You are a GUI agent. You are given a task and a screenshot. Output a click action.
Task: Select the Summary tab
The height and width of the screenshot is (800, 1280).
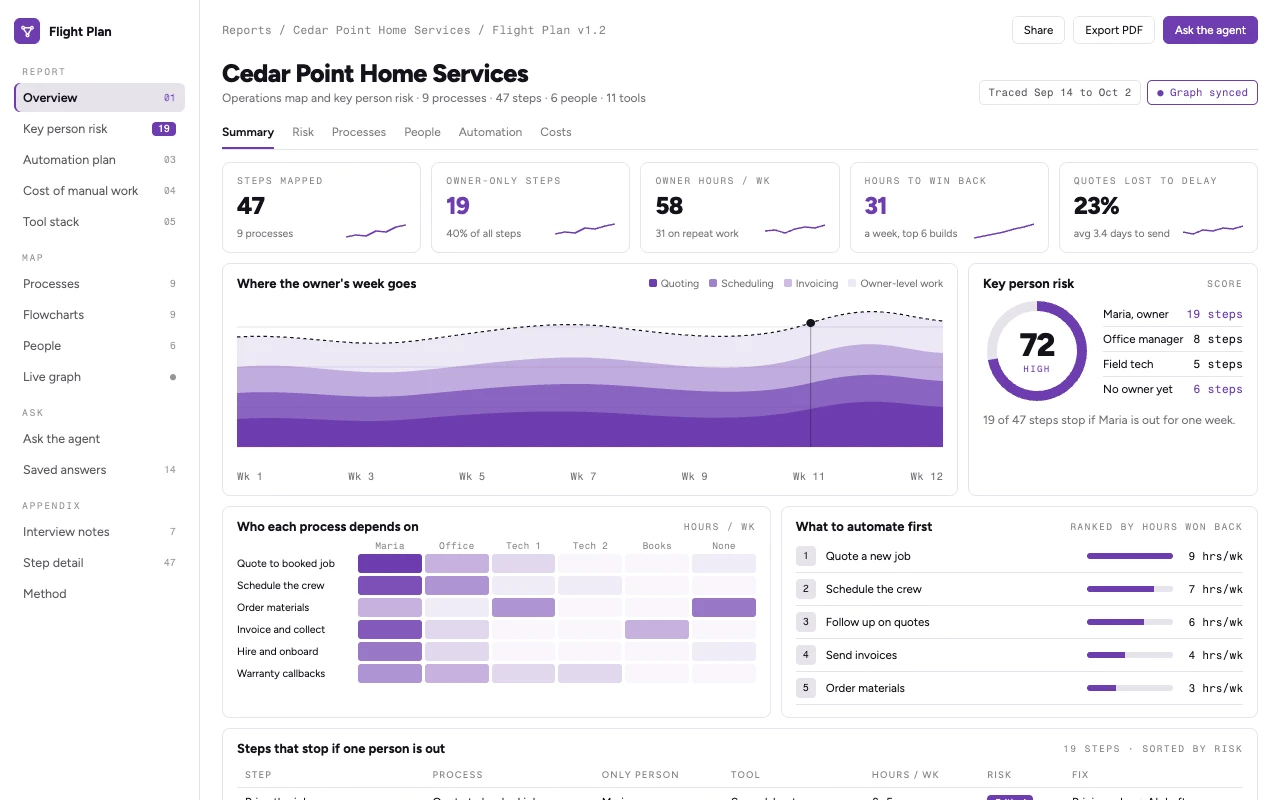point(248,132)
